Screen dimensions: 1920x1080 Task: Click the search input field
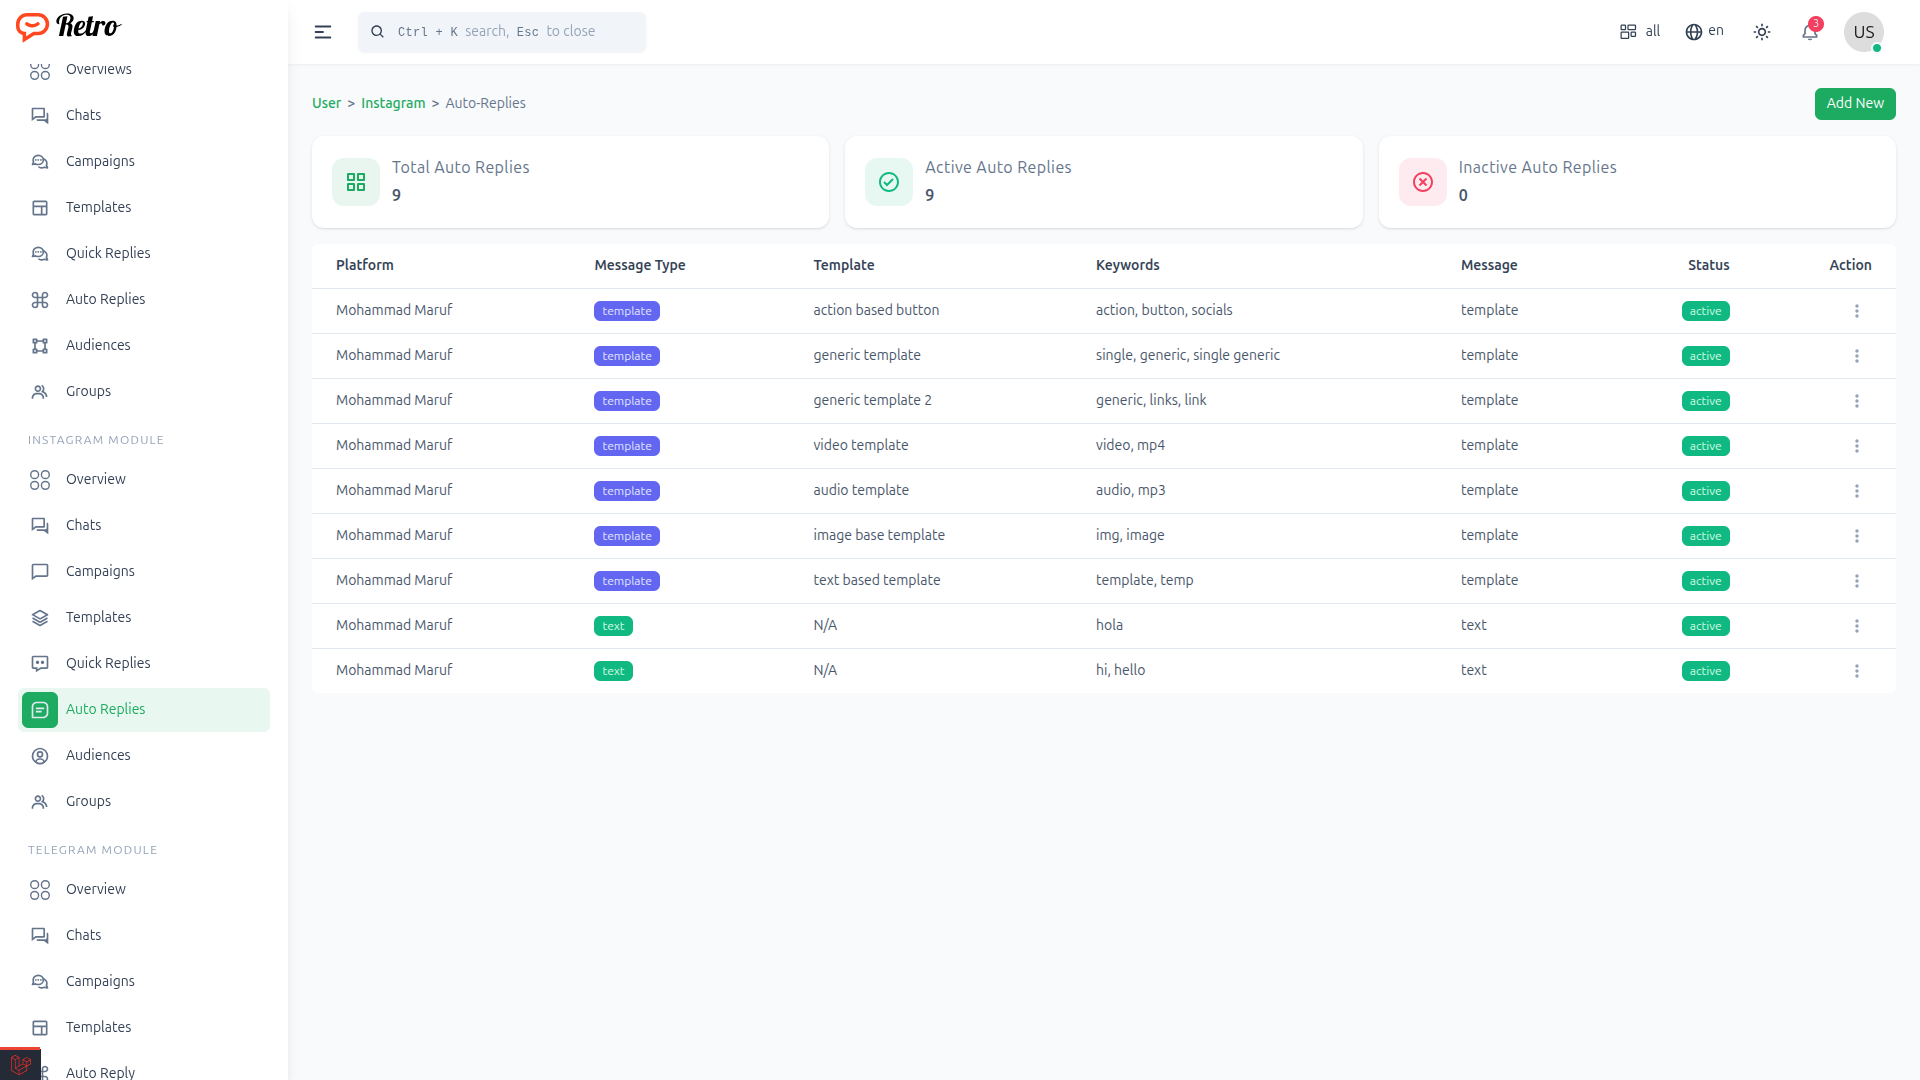pos(502,32)
